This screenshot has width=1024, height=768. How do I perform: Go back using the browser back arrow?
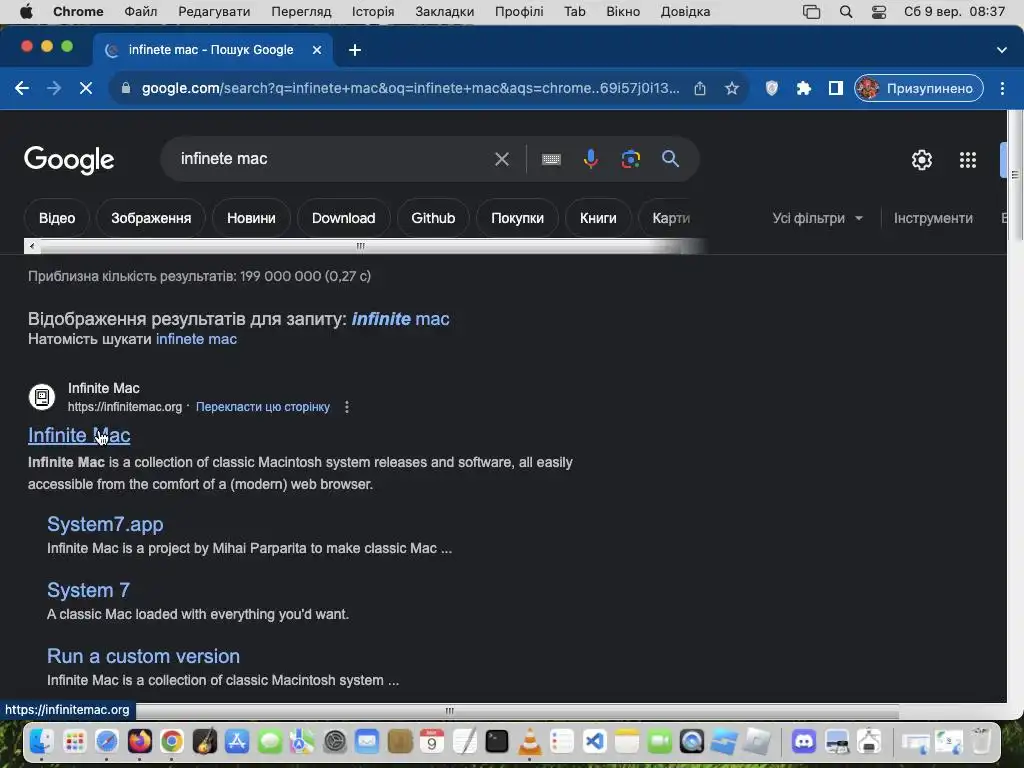pyautogui.click(x=22, y=88)
